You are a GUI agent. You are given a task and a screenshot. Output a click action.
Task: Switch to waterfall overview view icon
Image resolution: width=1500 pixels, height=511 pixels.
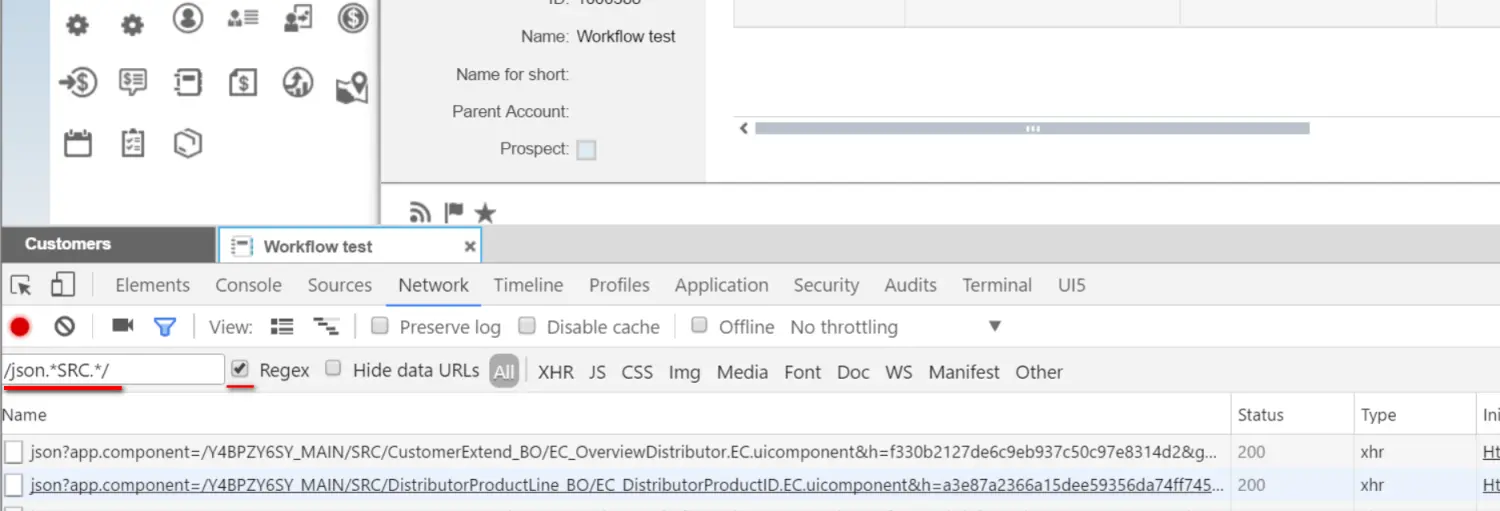pyautogui.click(x=325, y=326)
